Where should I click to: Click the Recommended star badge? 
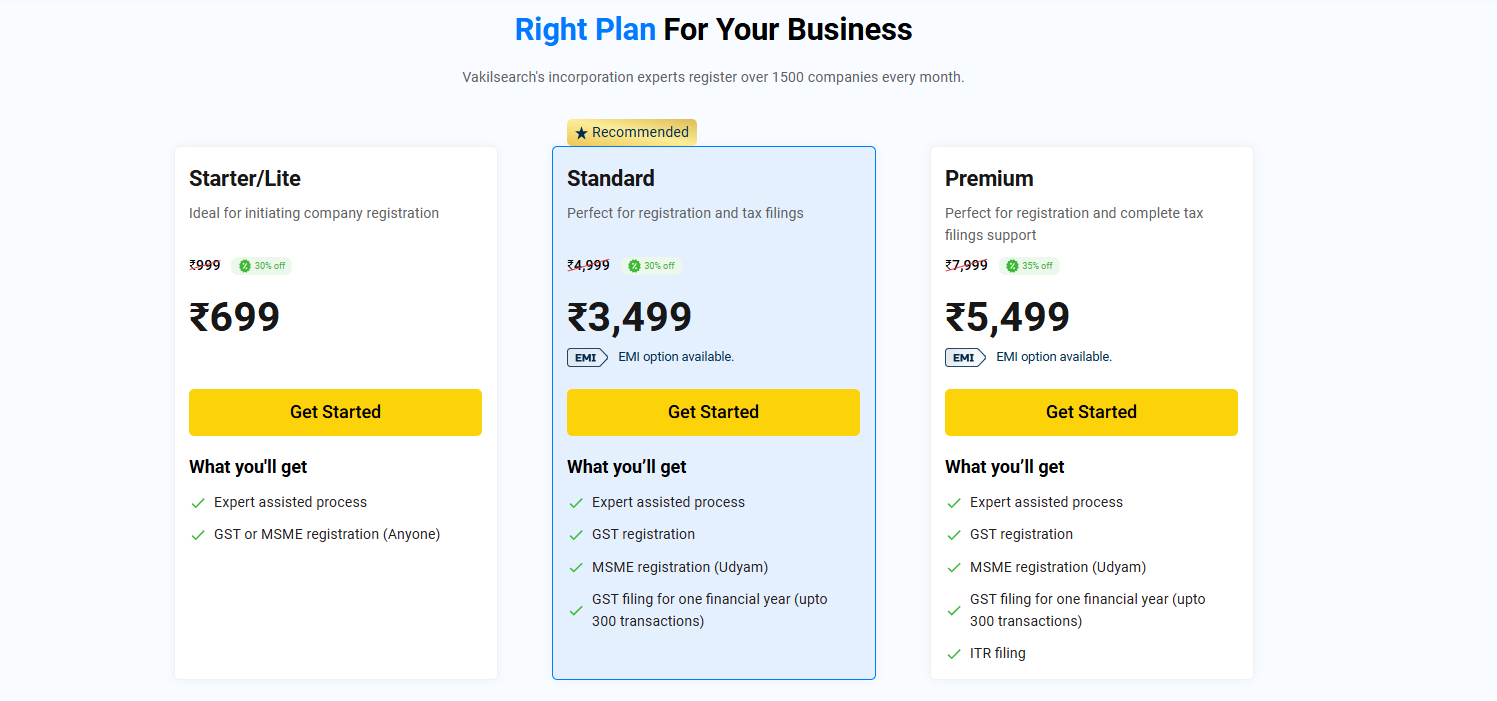631,132
